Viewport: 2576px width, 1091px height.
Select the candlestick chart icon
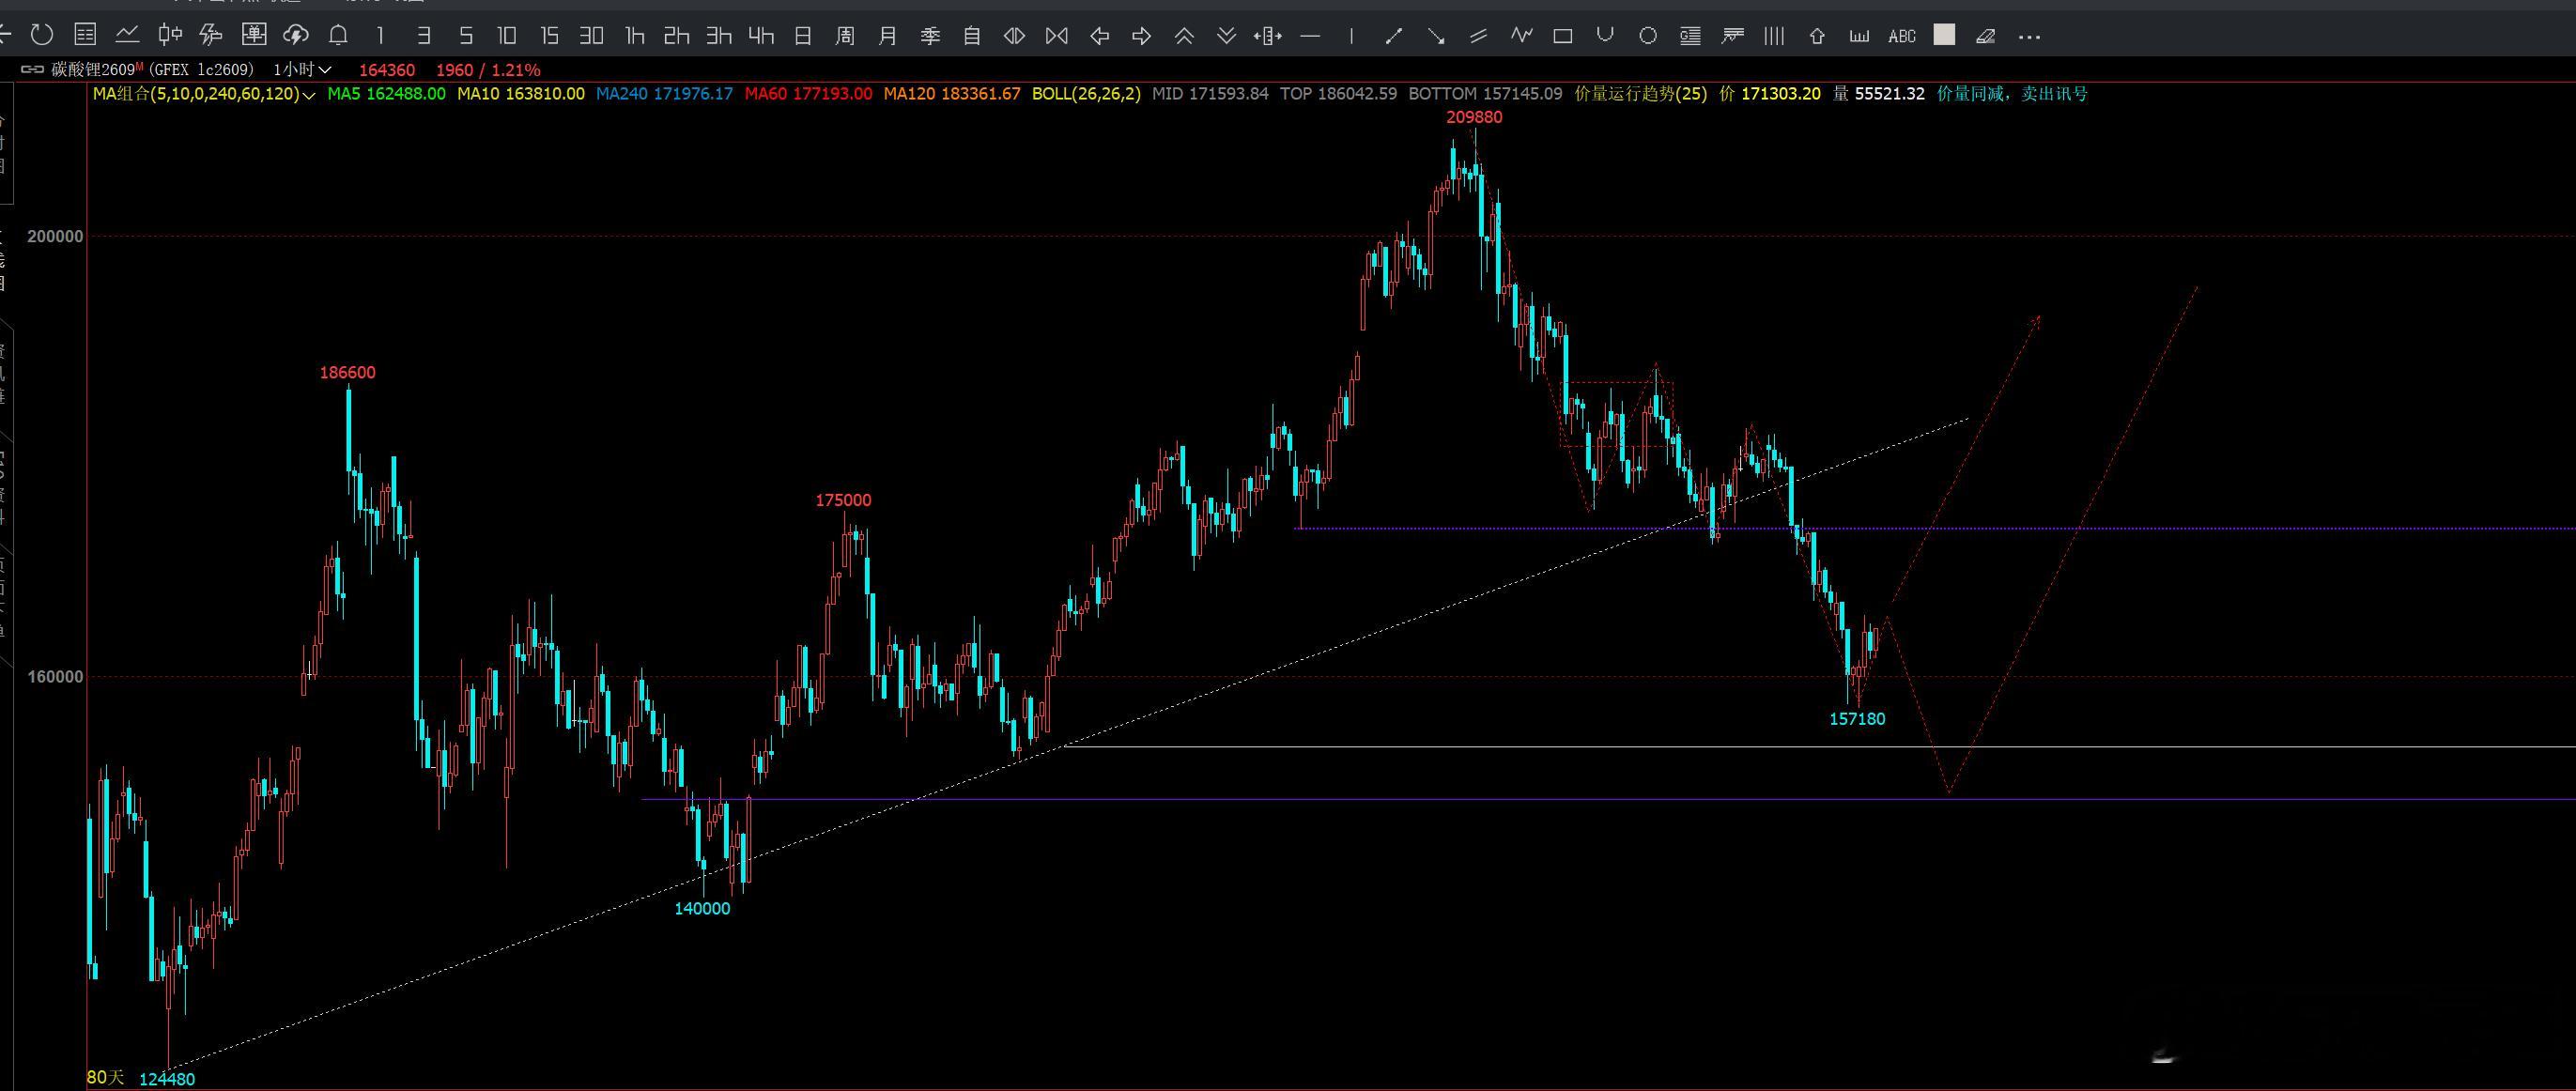[170, 36]
